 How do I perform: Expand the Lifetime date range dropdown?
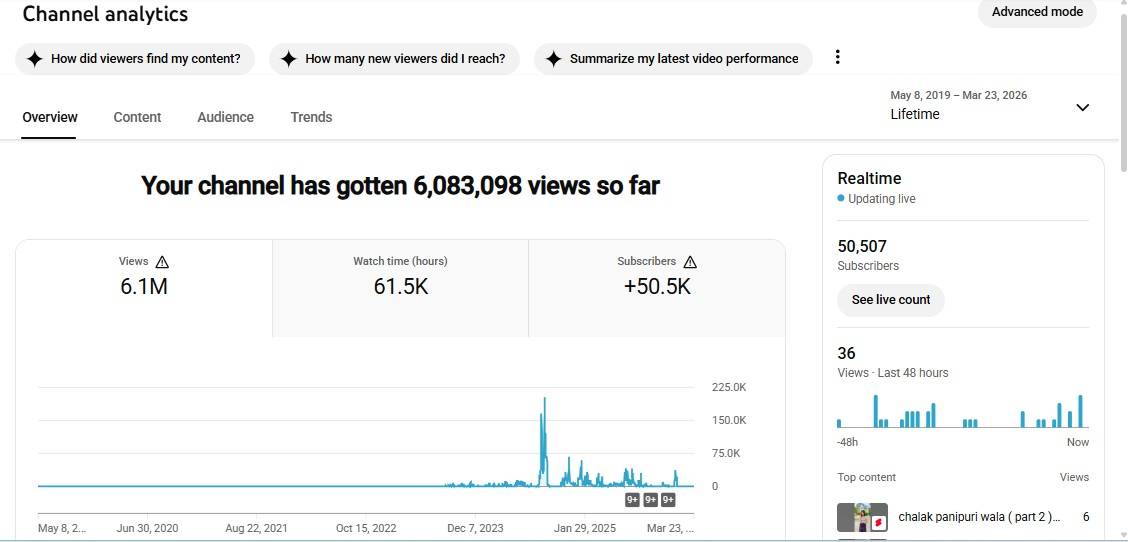pos(1082,107)
